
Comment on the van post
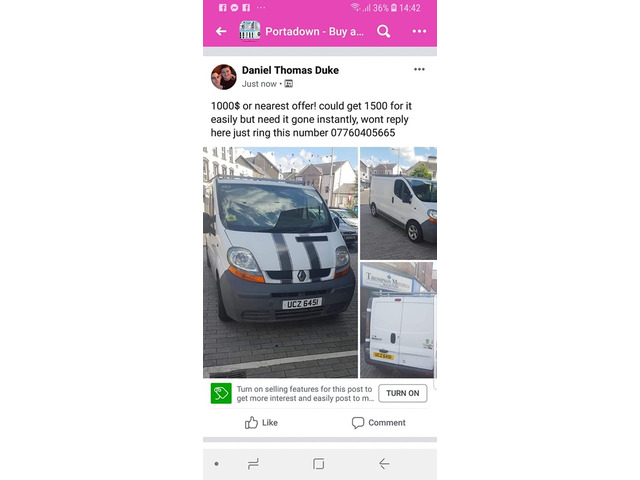point(378,423)
